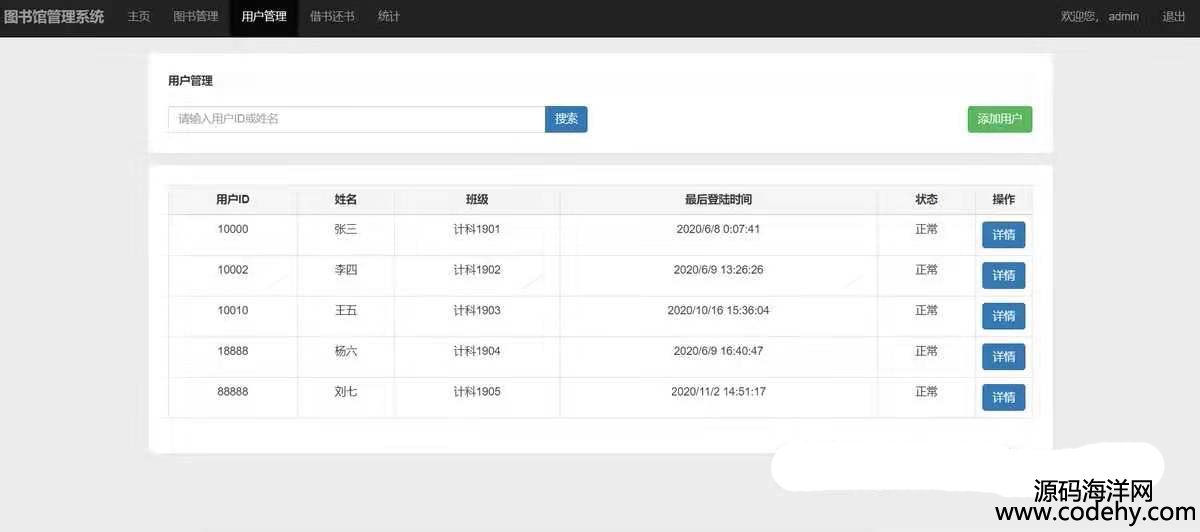The width and height of the screenshot is (1200, 532).
Task: Focus the user ID or name search field
Action: (x=356, y=119)
